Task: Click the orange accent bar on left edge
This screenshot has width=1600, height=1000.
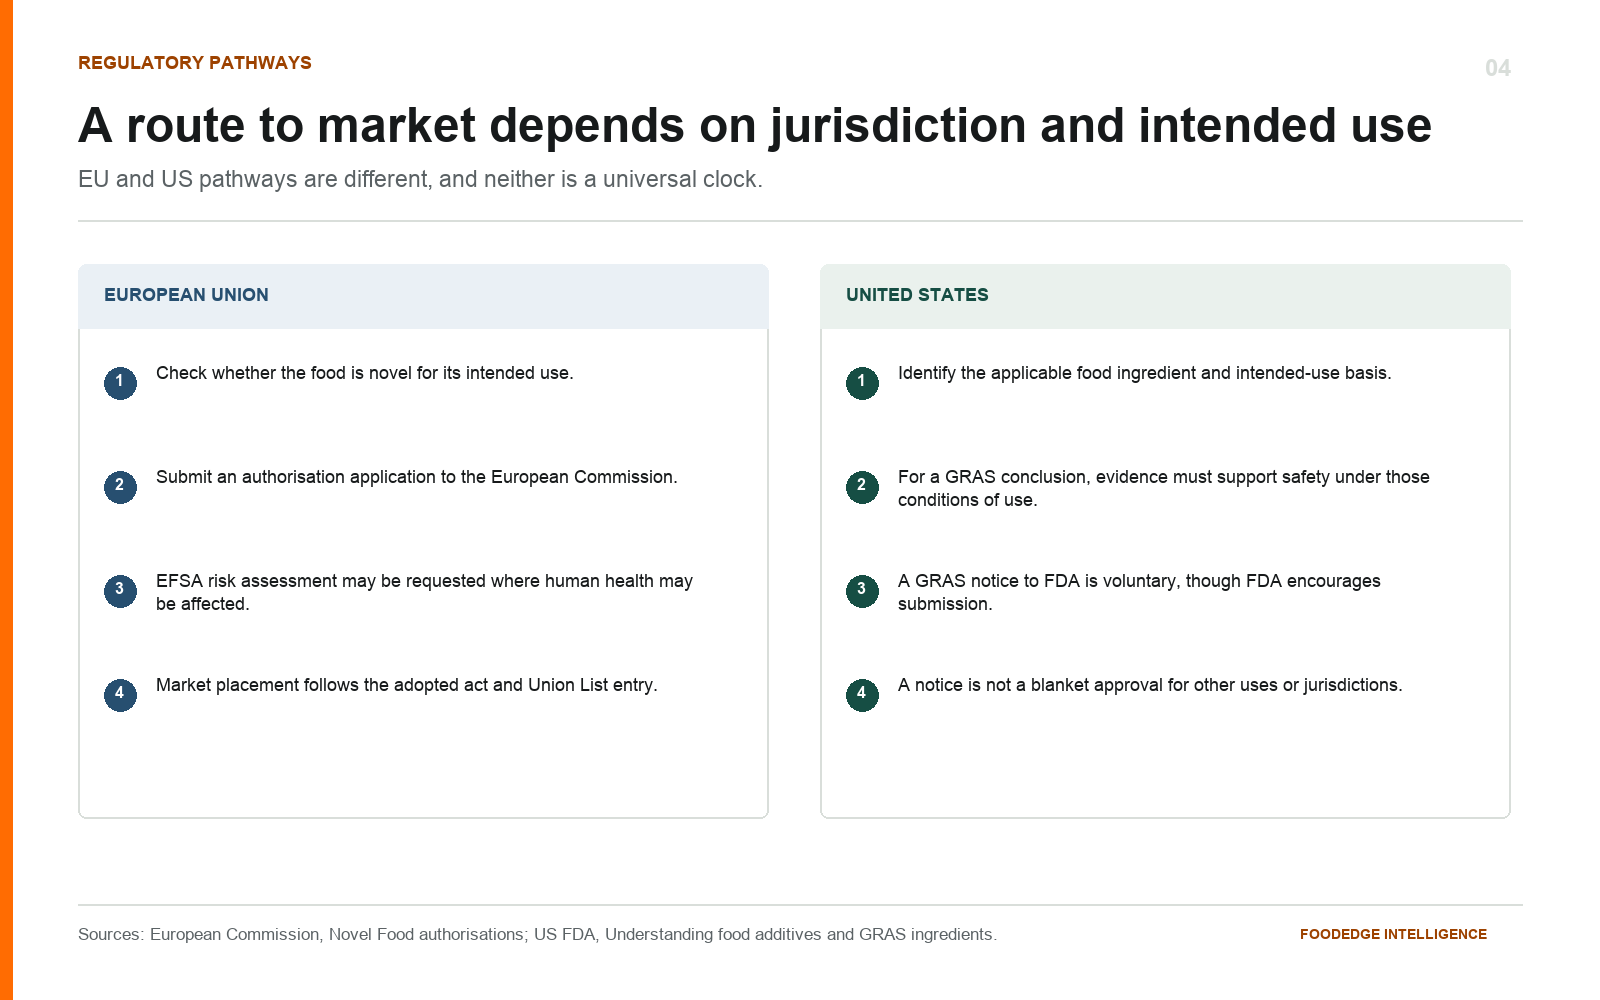Action: pyautogui.click(x=6, y=500)
